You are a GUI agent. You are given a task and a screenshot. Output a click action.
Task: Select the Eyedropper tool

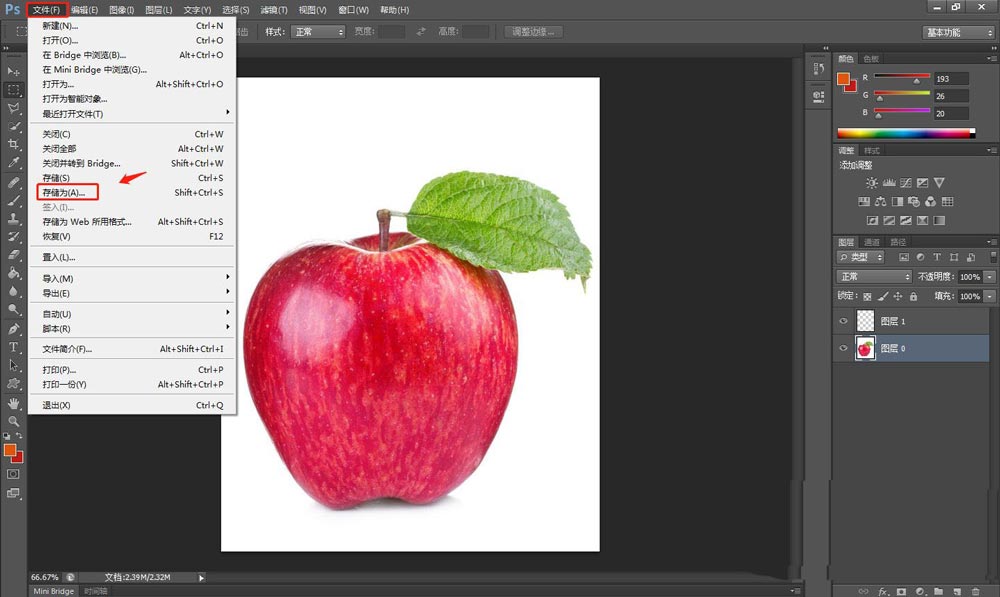13,163
